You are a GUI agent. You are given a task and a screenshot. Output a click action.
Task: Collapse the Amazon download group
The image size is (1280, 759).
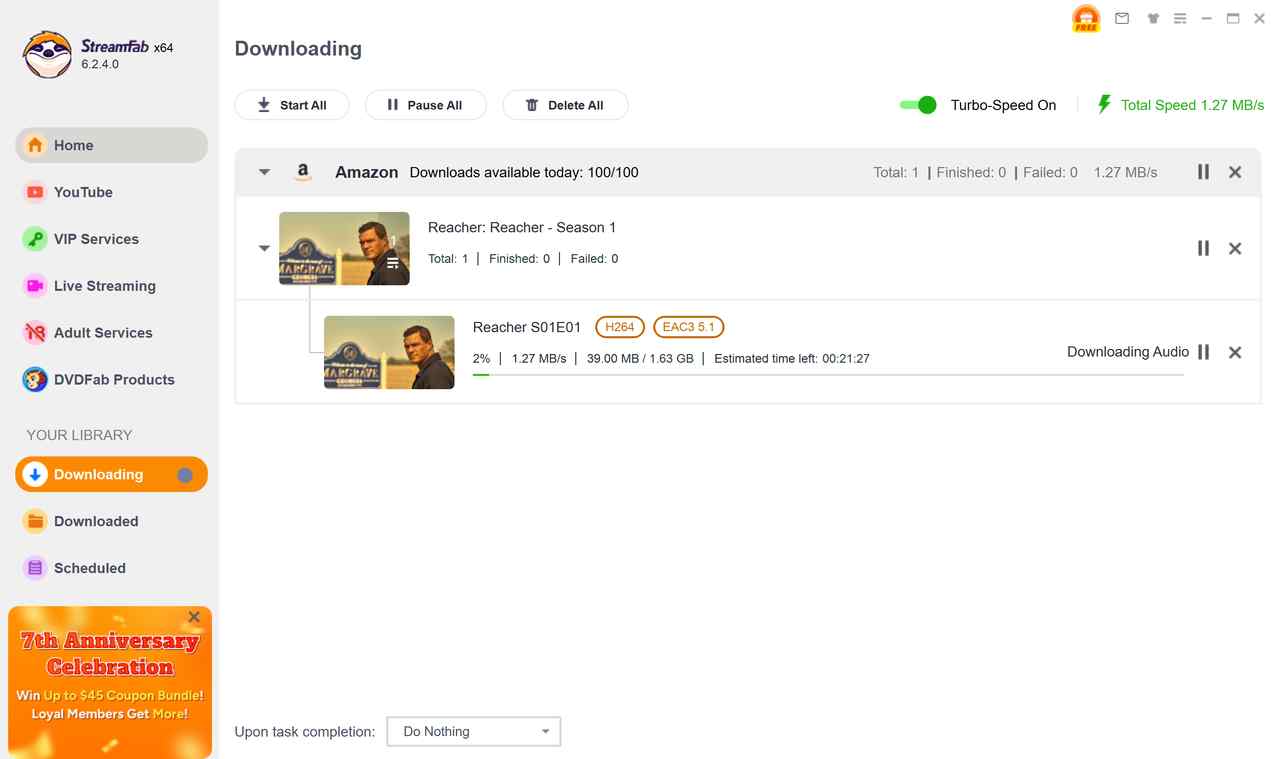[x=264, y=172]
